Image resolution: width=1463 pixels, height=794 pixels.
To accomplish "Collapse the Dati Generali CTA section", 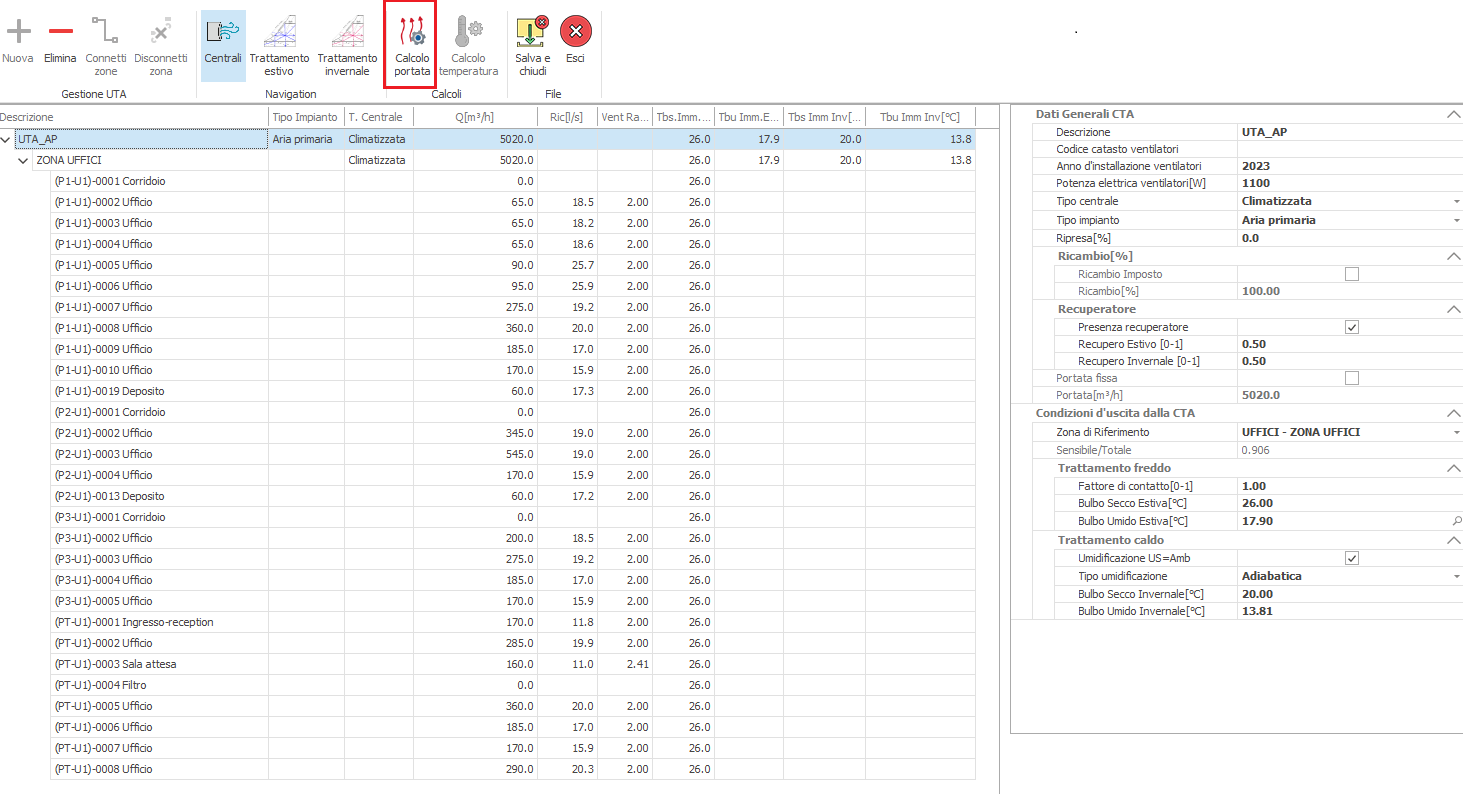I will (1453, 115).
